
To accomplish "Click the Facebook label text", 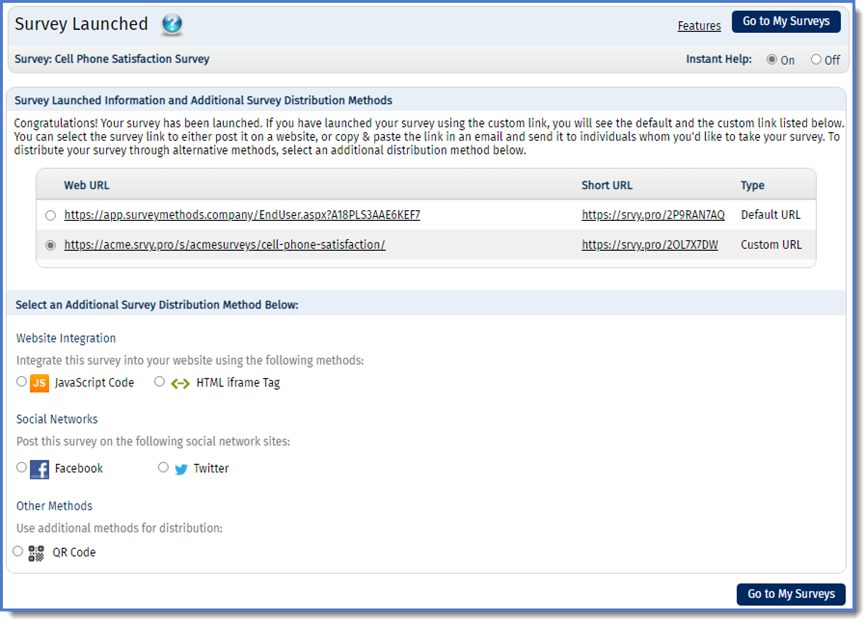I will point(79,469).
